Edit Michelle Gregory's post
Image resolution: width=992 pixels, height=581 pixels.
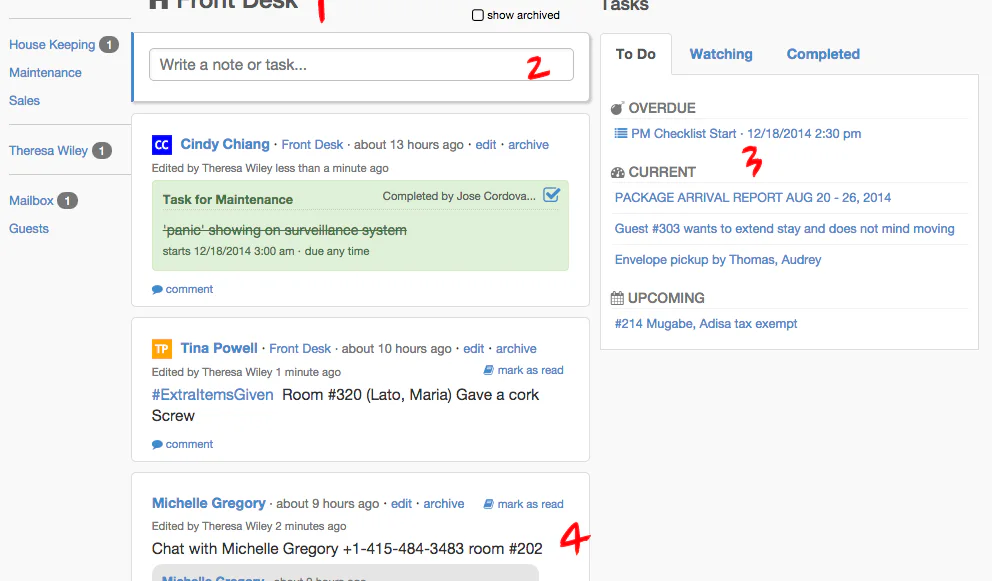(x=401, y=504)
